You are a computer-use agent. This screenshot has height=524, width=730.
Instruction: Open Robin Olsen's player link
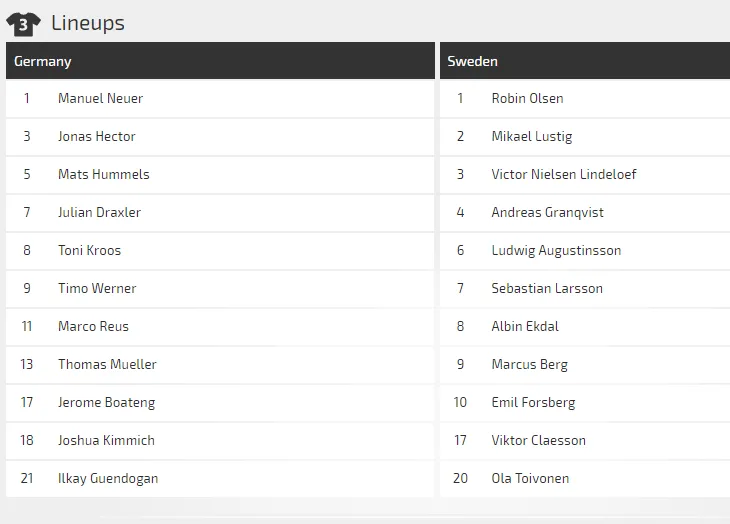[x=527, y=98]
